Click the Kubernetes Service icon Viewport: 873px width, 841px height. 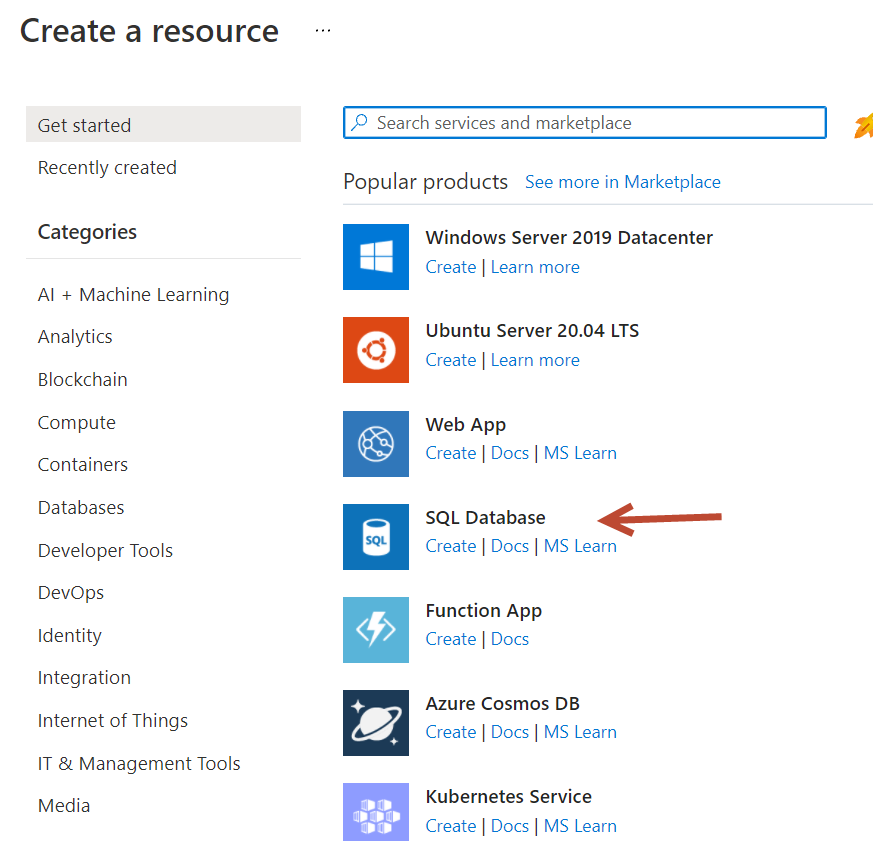[376, 812]
